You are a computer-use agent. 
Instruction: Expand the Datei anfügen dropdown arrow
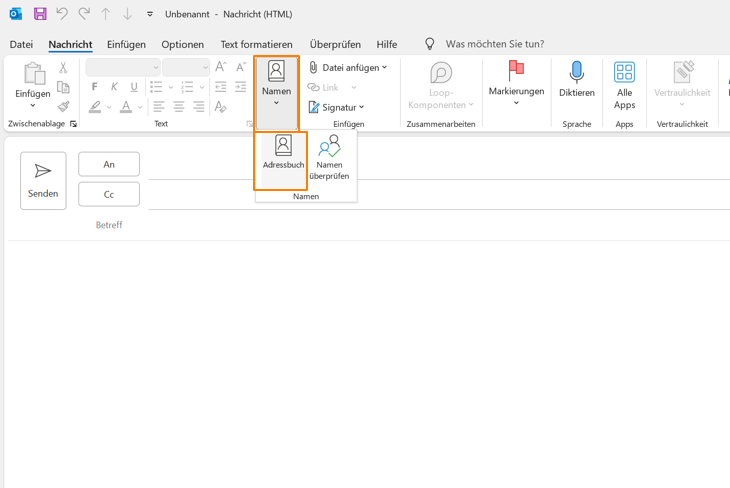tap(385, 68)
